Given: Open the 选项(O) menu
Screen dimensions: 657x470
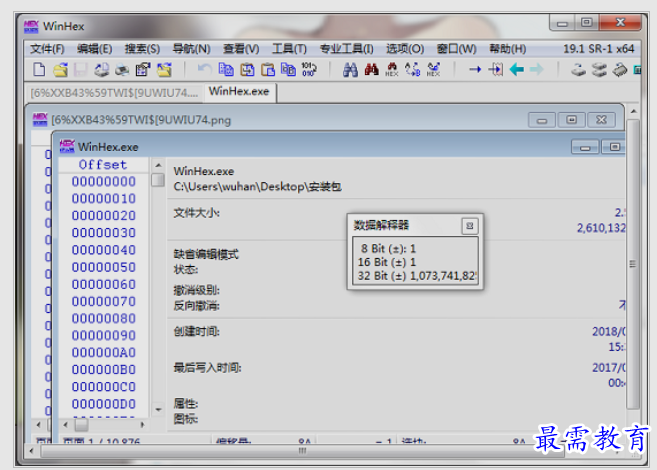Looking at the screenshot, I should click(405, 49).
